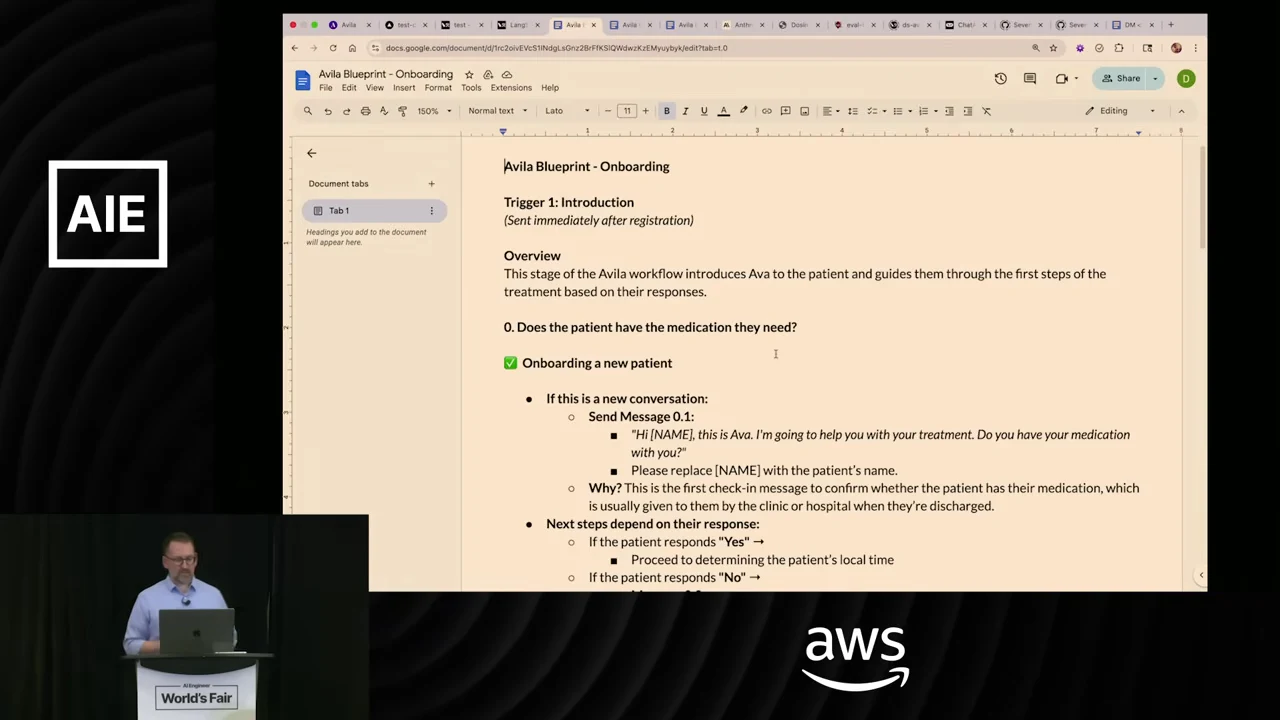Go back in browser history
This screenshot has height=720, width=1280.
[294, 48]
